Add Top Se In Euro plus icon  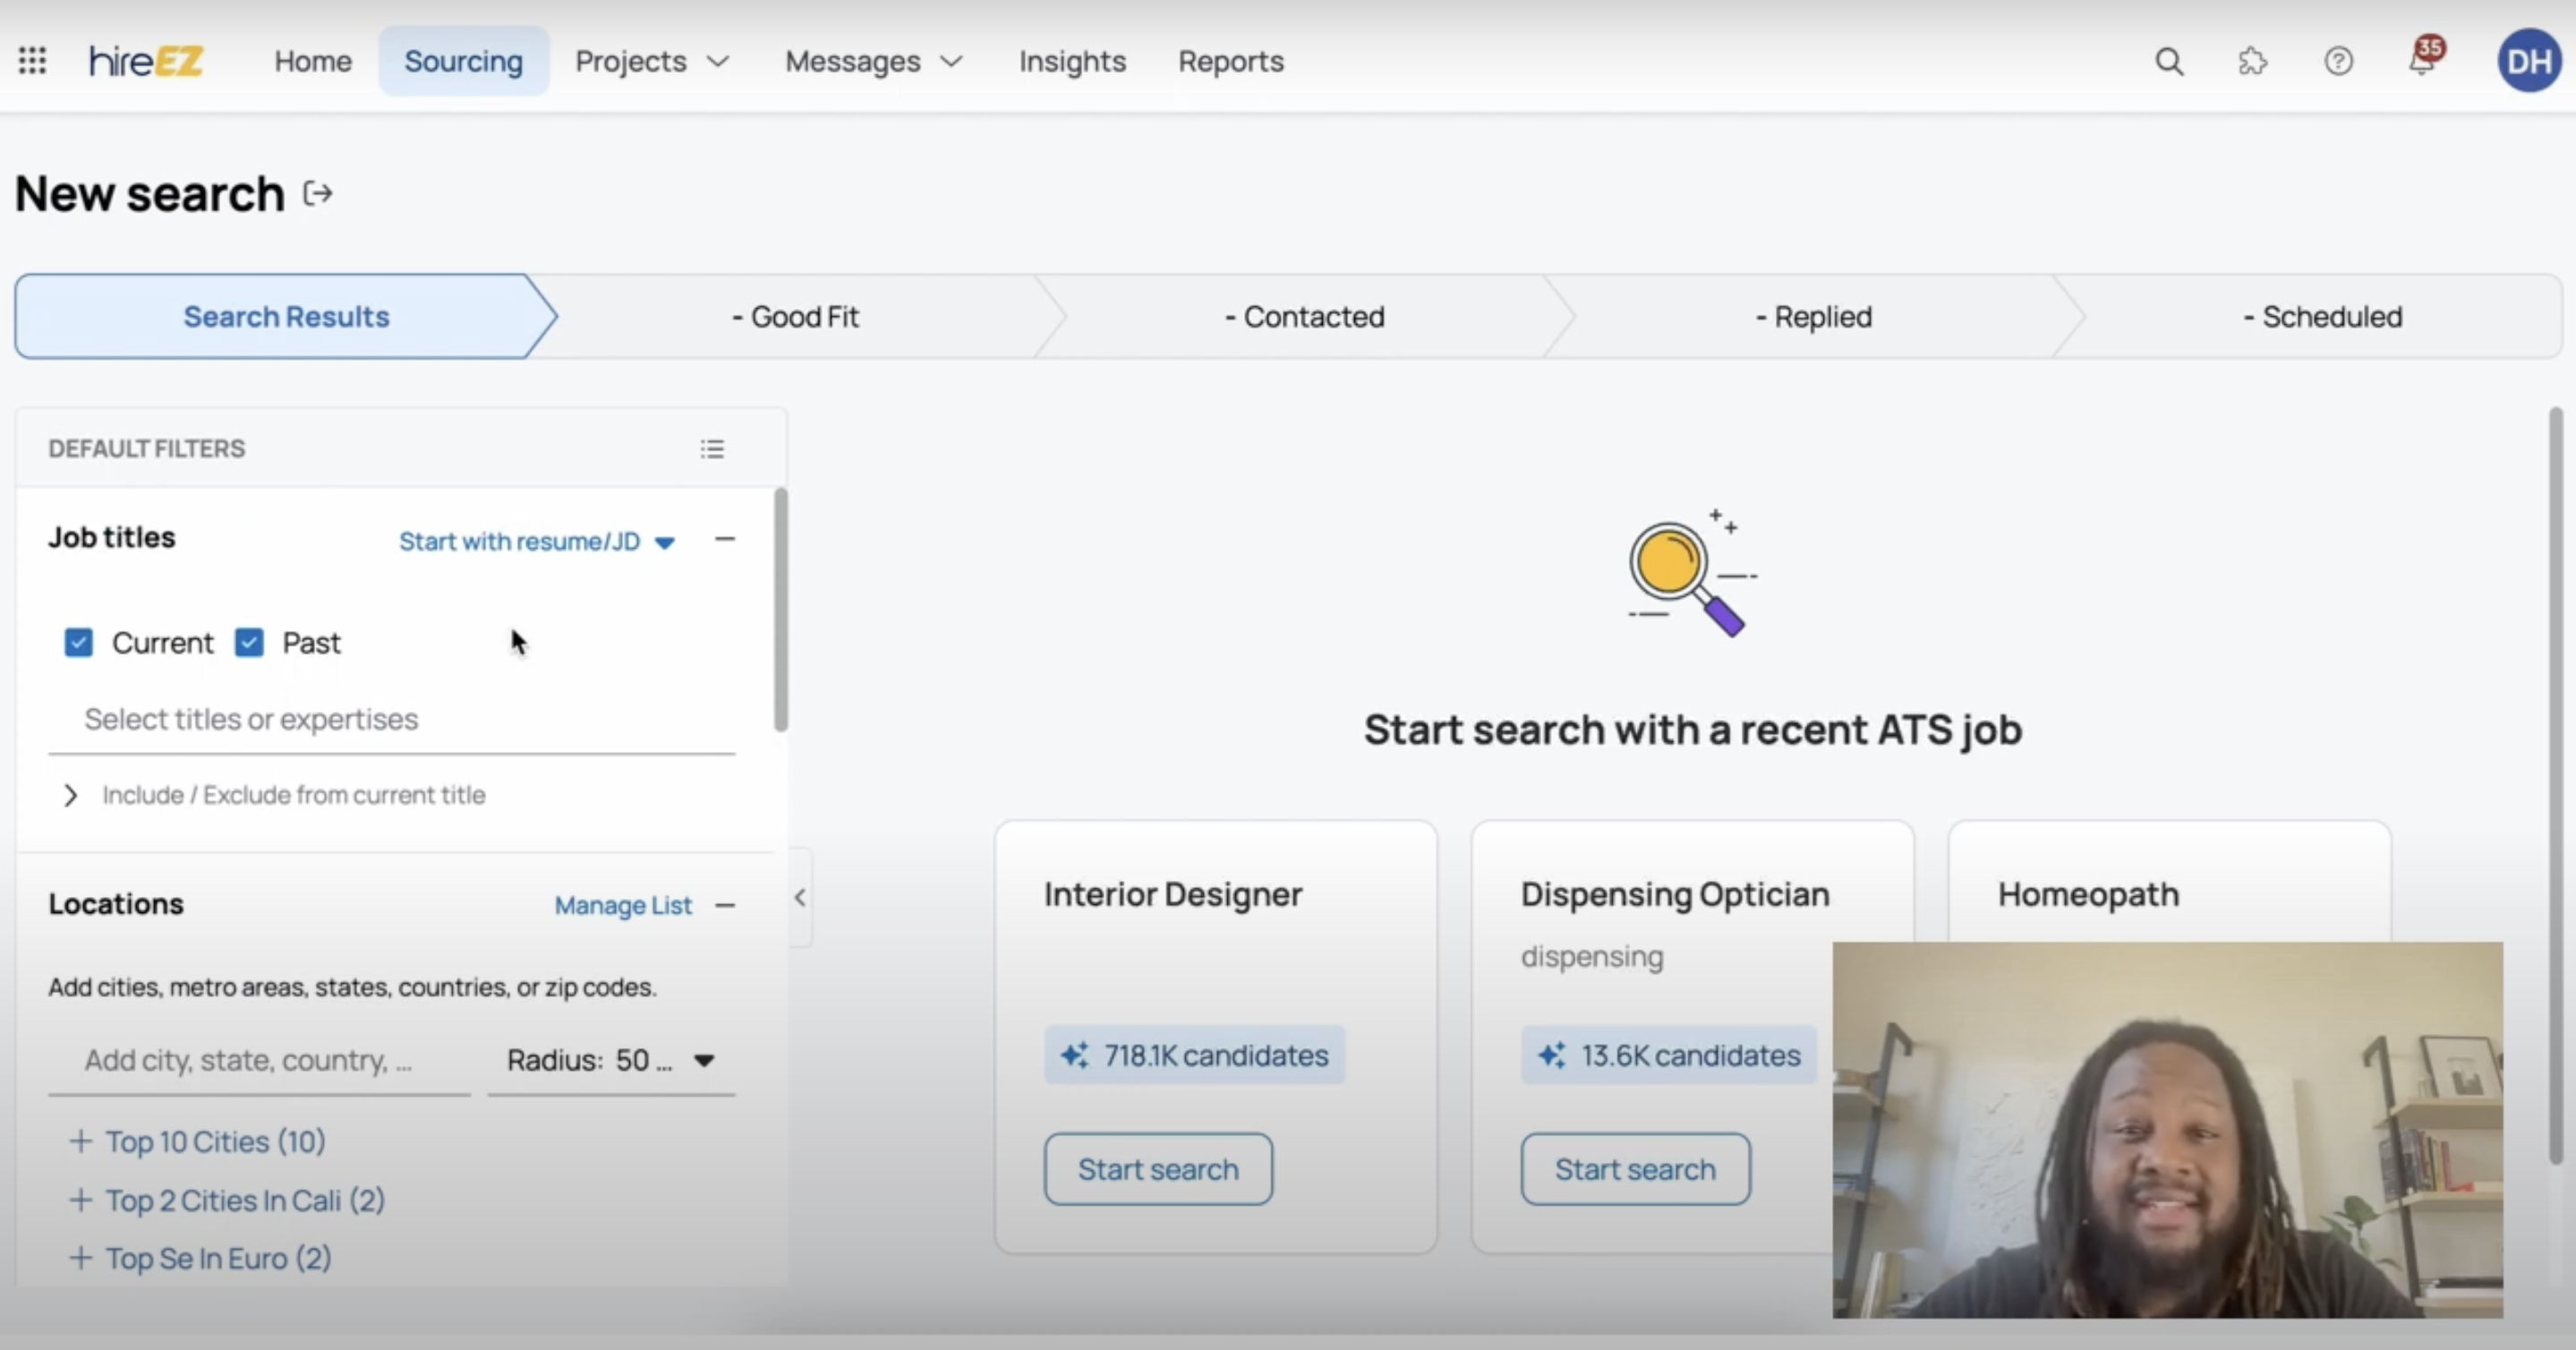(80, 1258)
